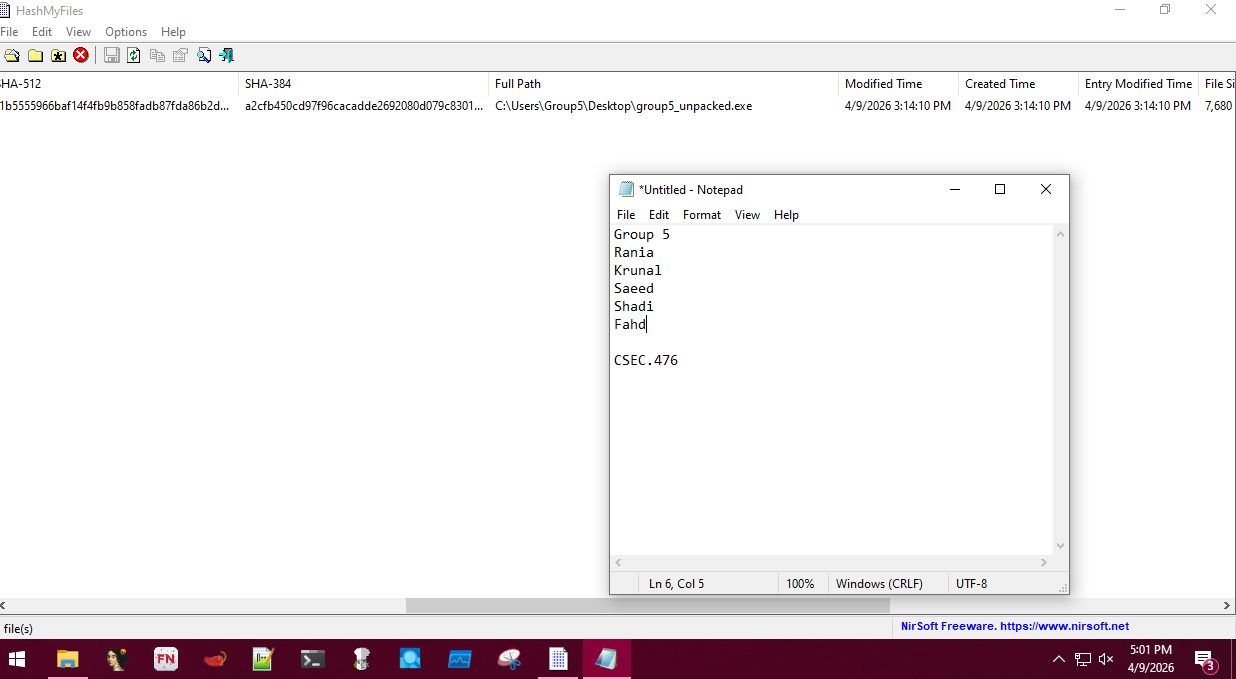Click '100%' zoom in Notepad status bar
The height and width of the screenshot is (679, 1236).
pos(800,584)
